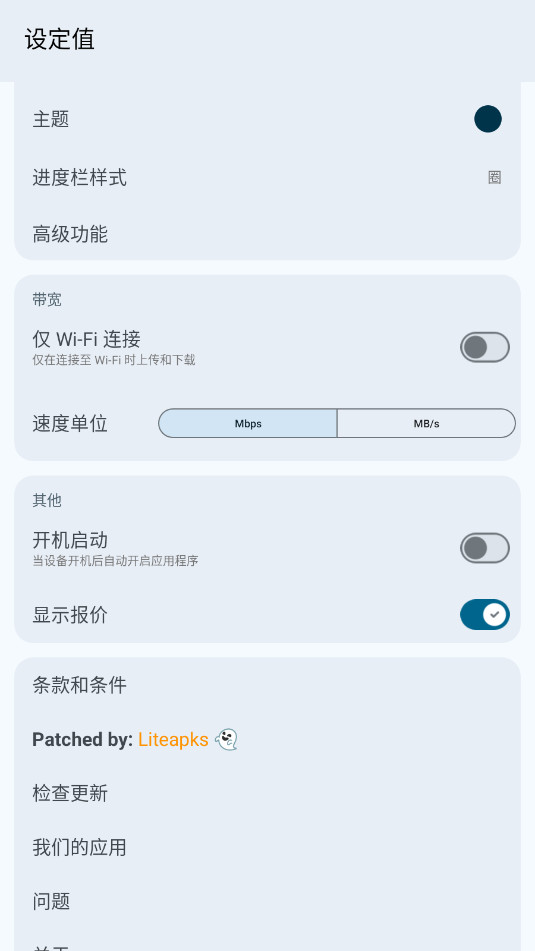Viewport: 535px width, 951px height.
Task: Turn on the 开机启动 switch
Action: click(485, 548)
